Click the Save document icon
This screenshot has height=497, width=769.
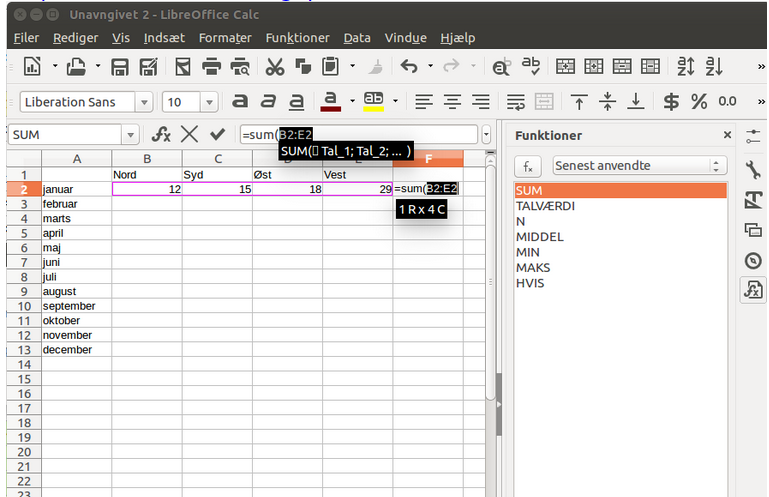tap(120, 67)
